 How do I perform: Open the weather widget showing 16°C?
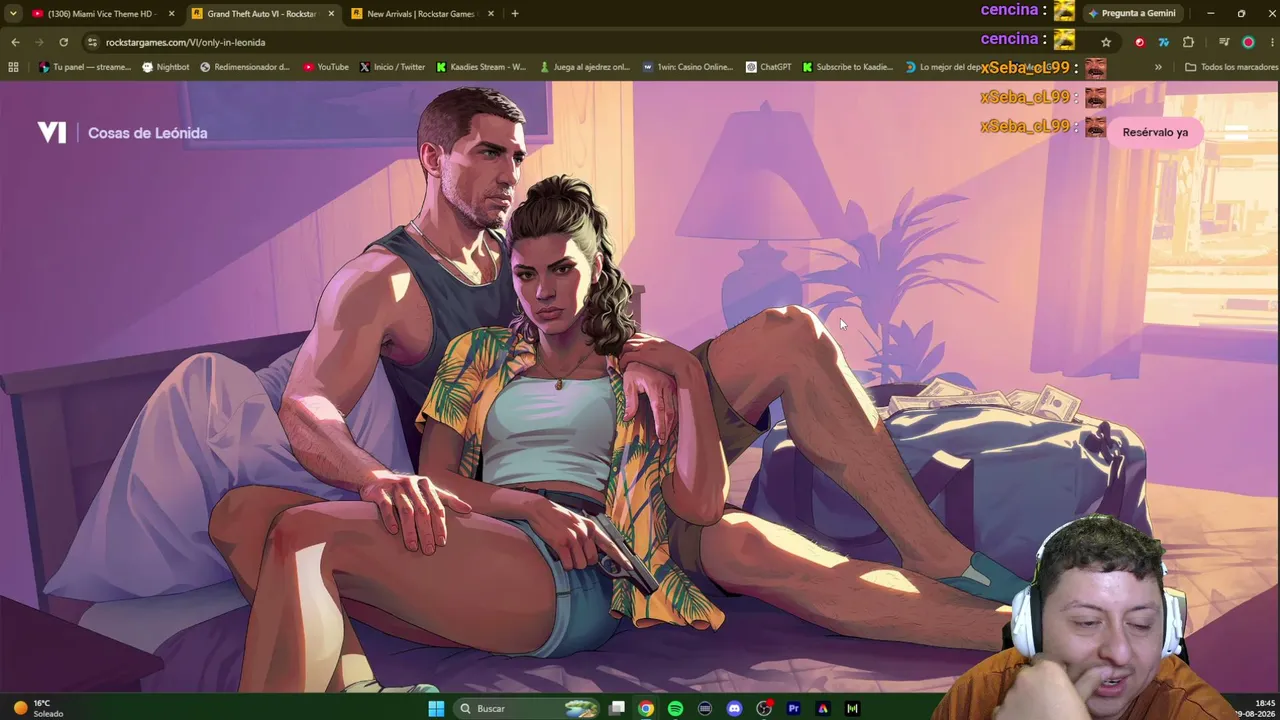38,708
